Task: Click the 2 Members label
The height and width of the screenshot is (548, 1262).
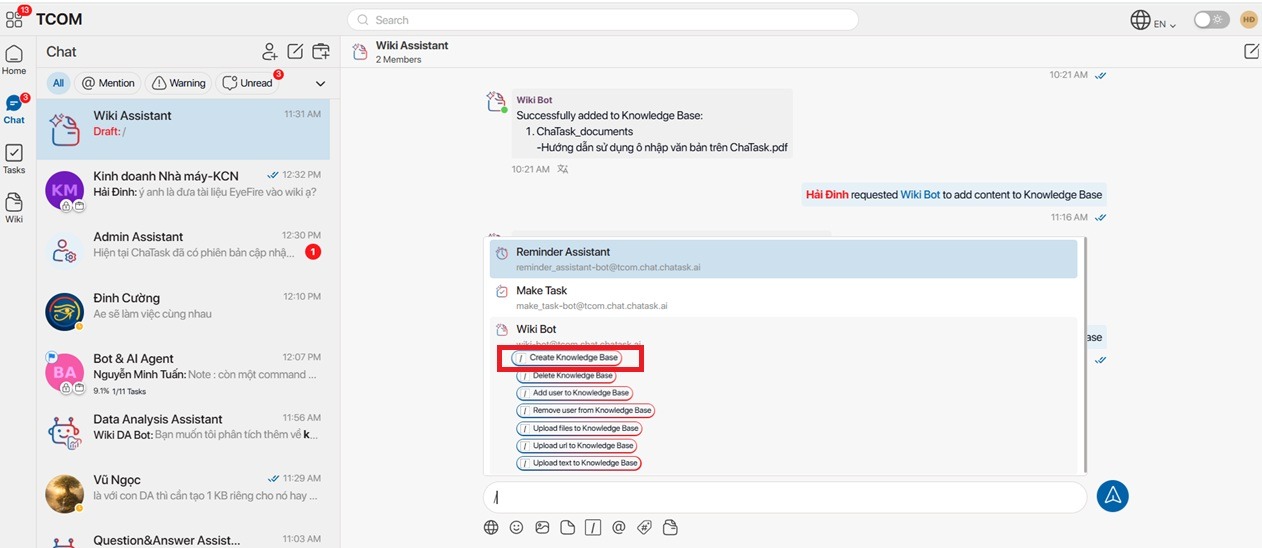Action: pos(399,60)
